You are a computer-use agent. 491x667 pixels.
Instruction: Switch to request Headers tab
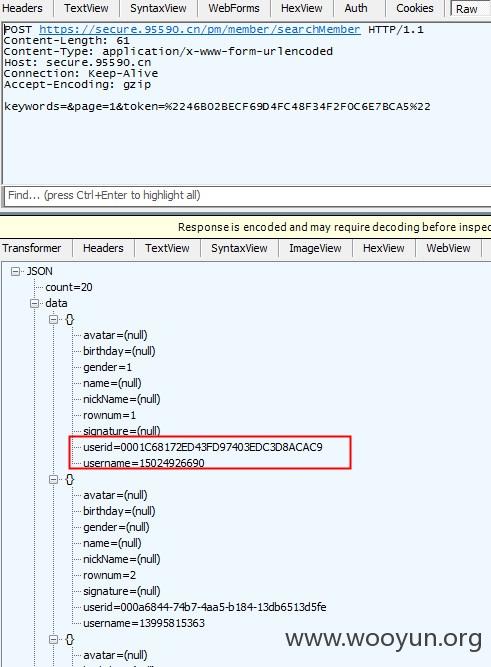coord(23,8)
